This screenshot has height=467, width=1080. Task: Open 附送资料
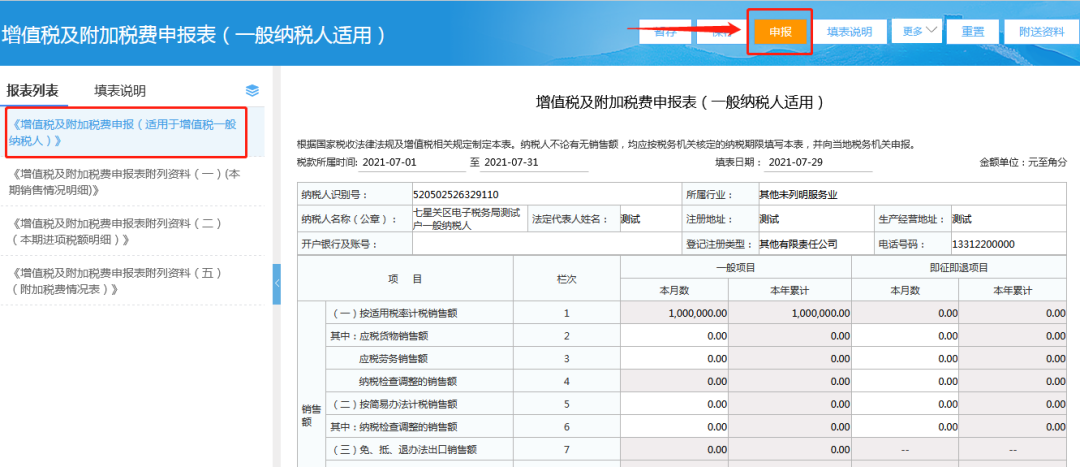[1041, 32]
